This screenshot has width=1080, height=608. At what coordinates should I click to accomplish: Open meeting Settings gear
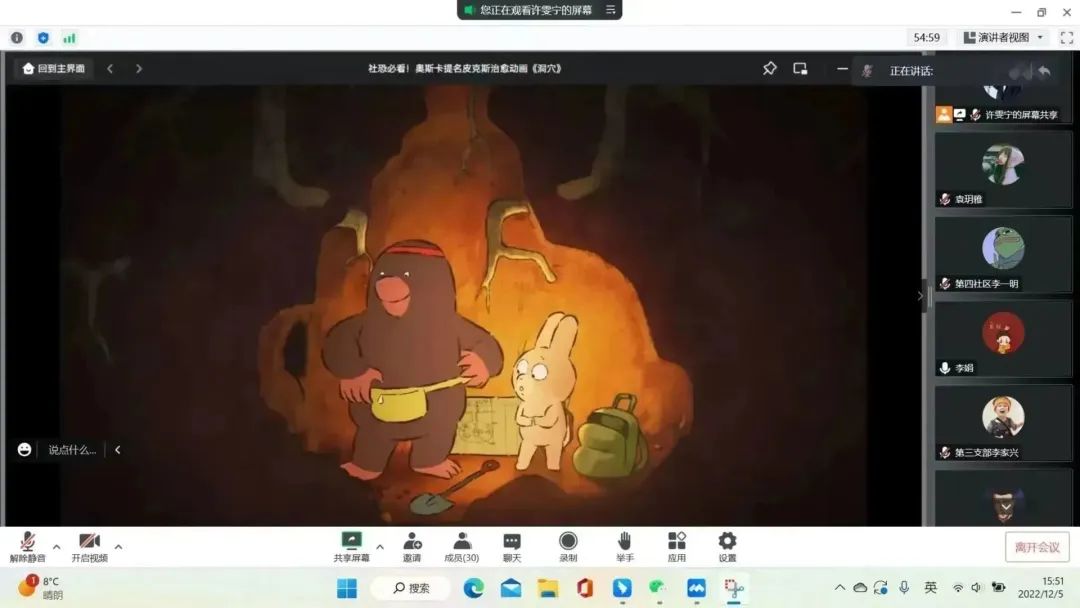click(x=727, y=547)
